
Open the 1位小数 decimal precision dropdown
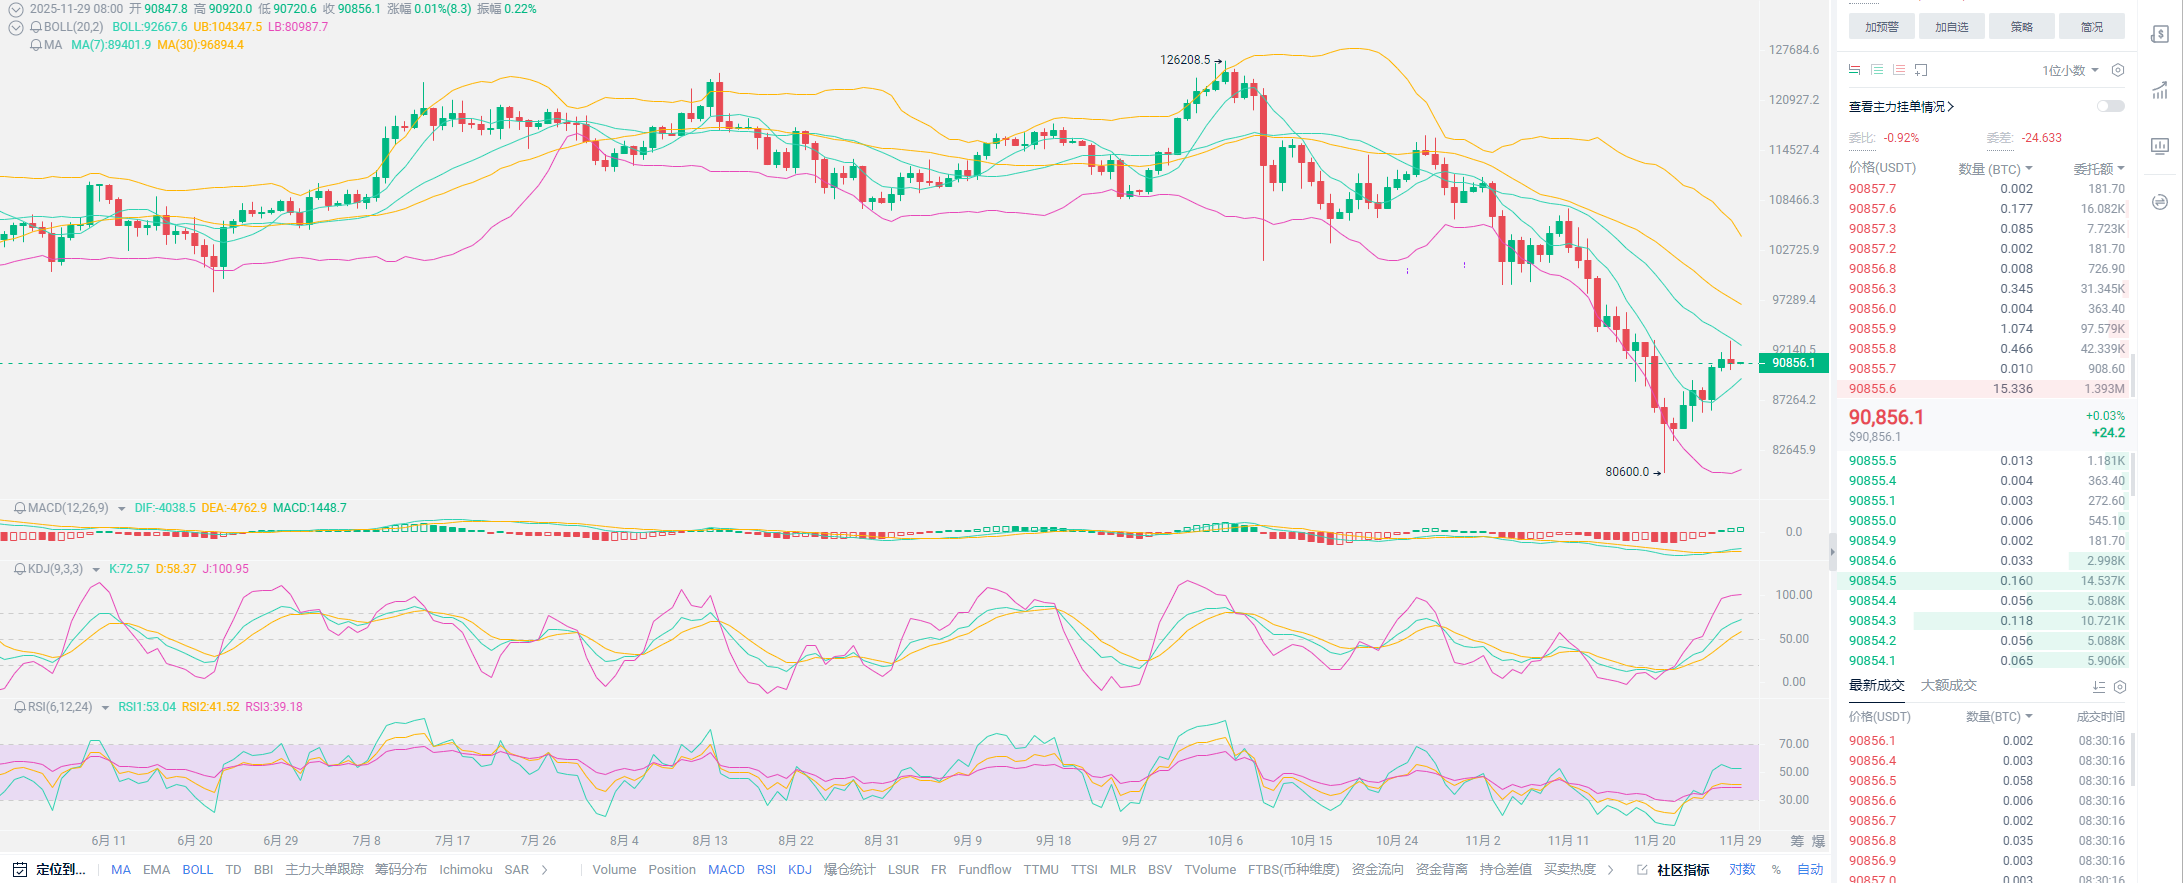tap(2070, 70)
